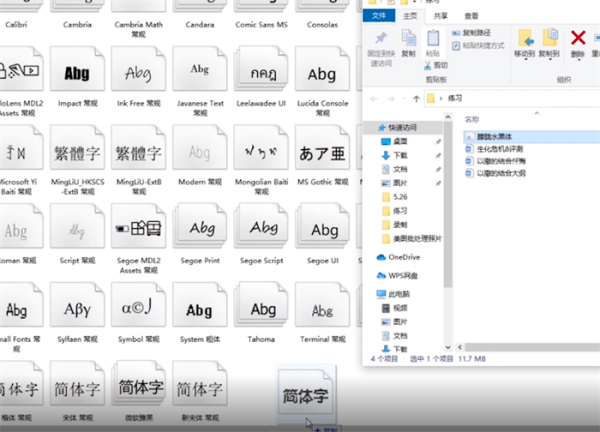Select the MS Gothic 常规 font
This screenshot has width=600, height=432.
pyautogui.click(x=322, y=148)
